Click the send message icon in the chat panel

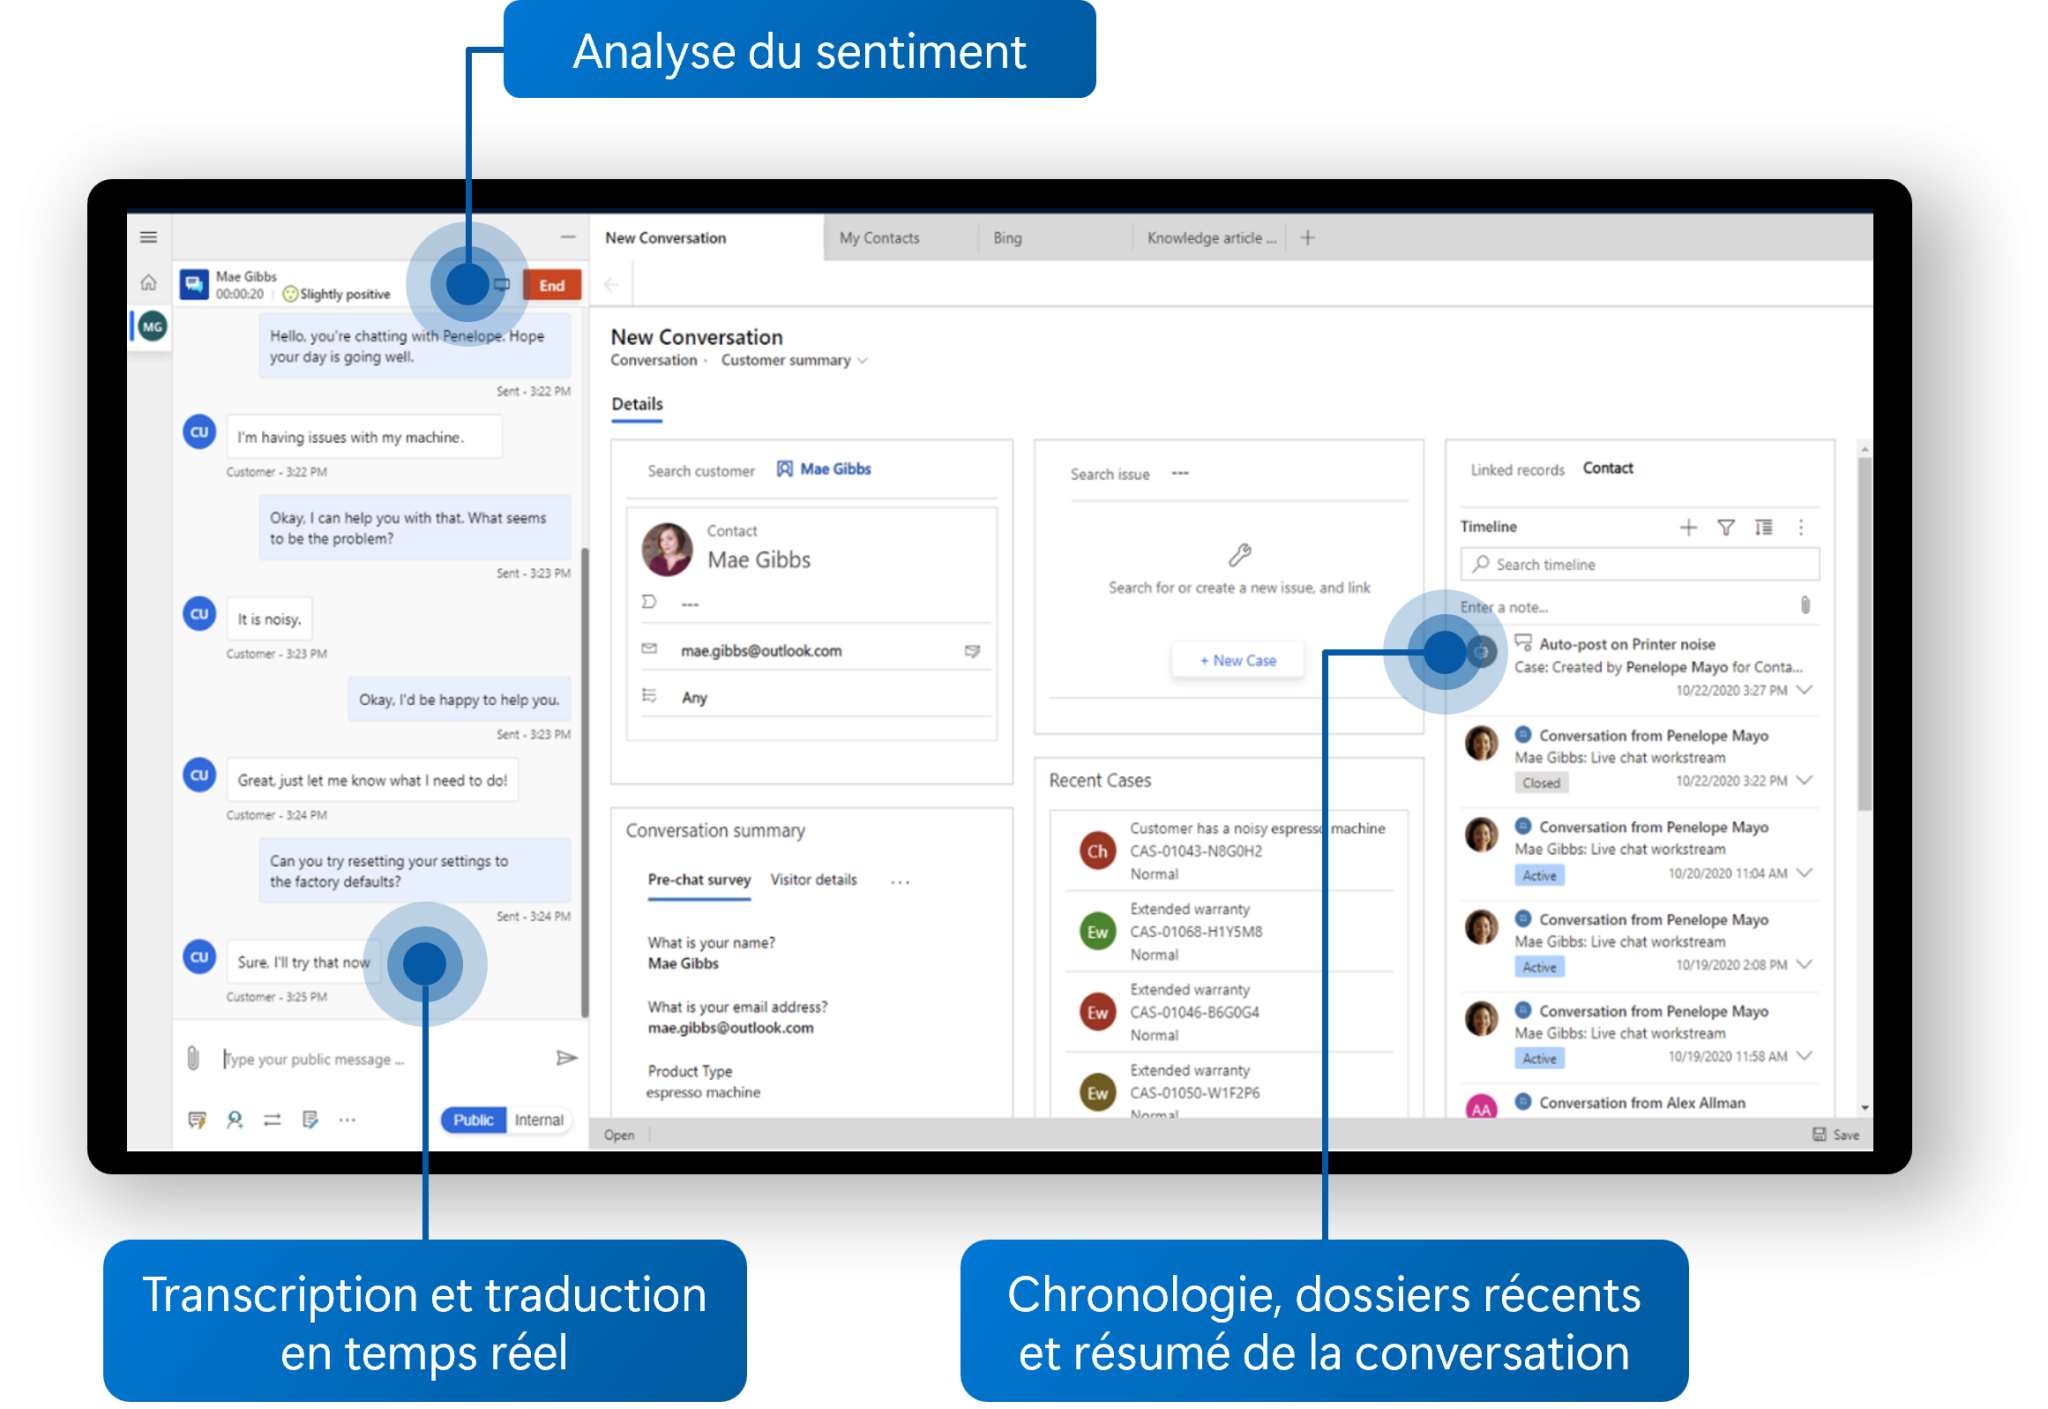[x=567, y=1058]
